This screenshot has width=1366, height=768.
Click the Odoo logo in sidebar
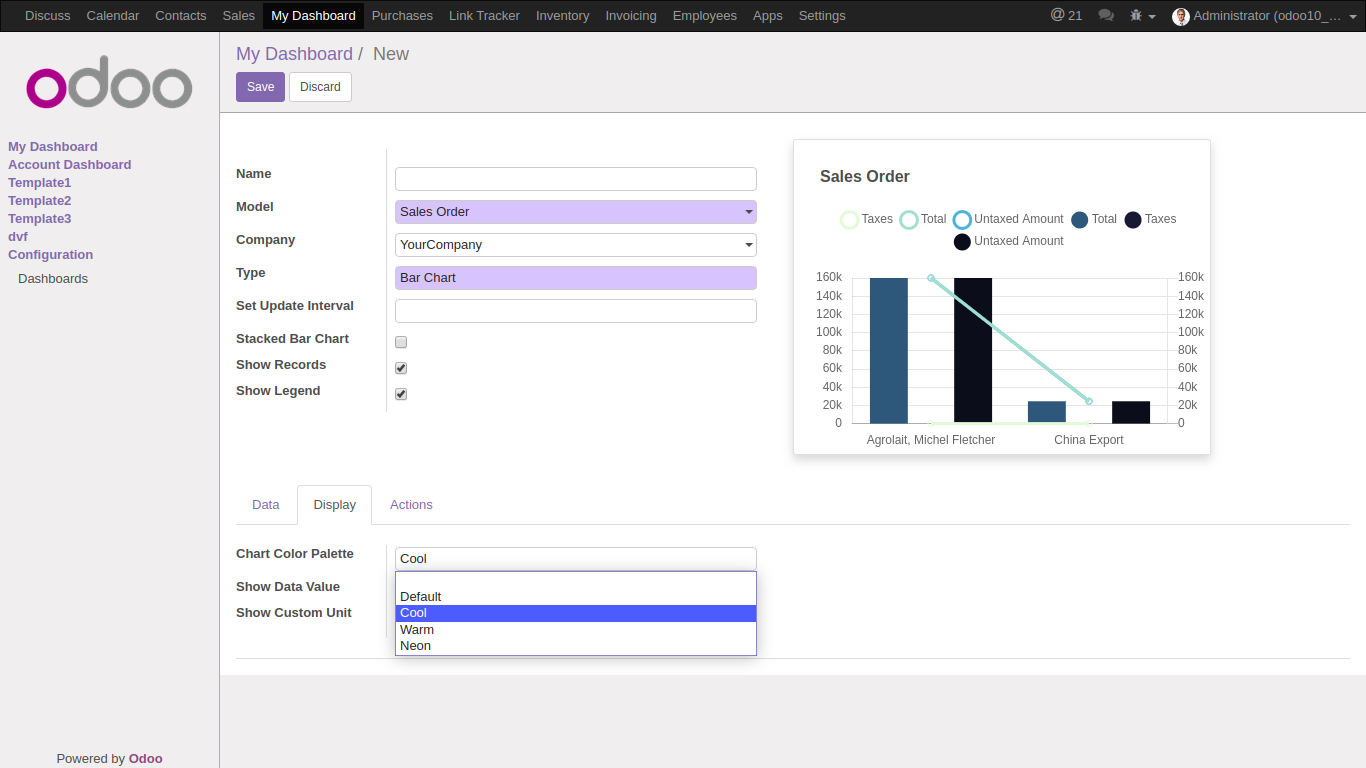pos(109,87)
